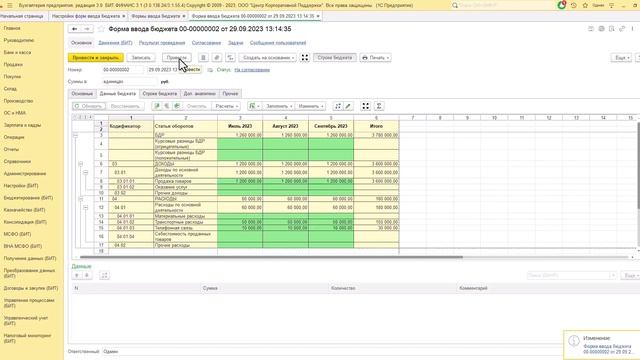Open the main menu hamburger icon
The height and width of the screenshot is (360, 640).
(x=10, y=5)
